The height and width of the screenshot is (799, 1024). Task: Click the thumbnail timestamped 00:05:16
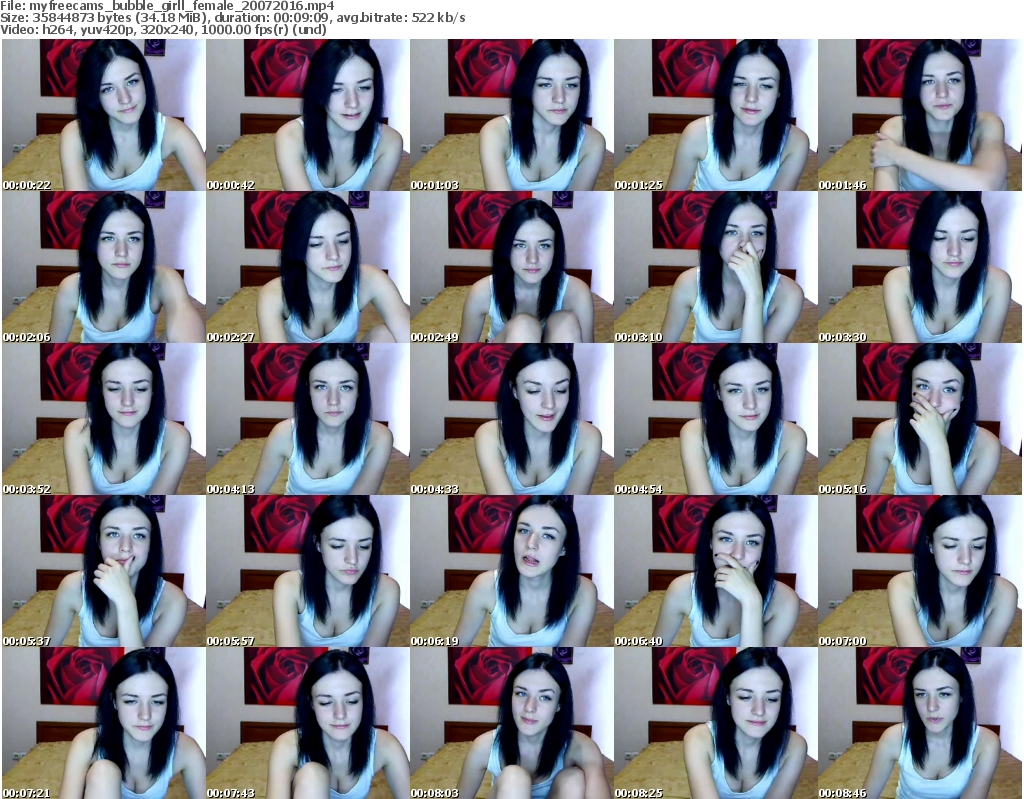pos(920,419)
